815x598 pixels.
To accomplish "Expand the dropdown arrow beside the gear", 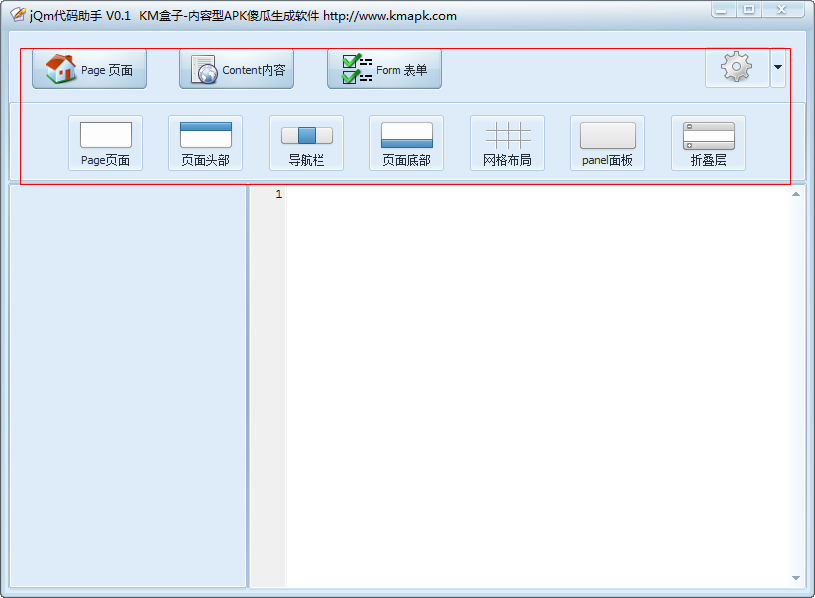I will [778, 67].
